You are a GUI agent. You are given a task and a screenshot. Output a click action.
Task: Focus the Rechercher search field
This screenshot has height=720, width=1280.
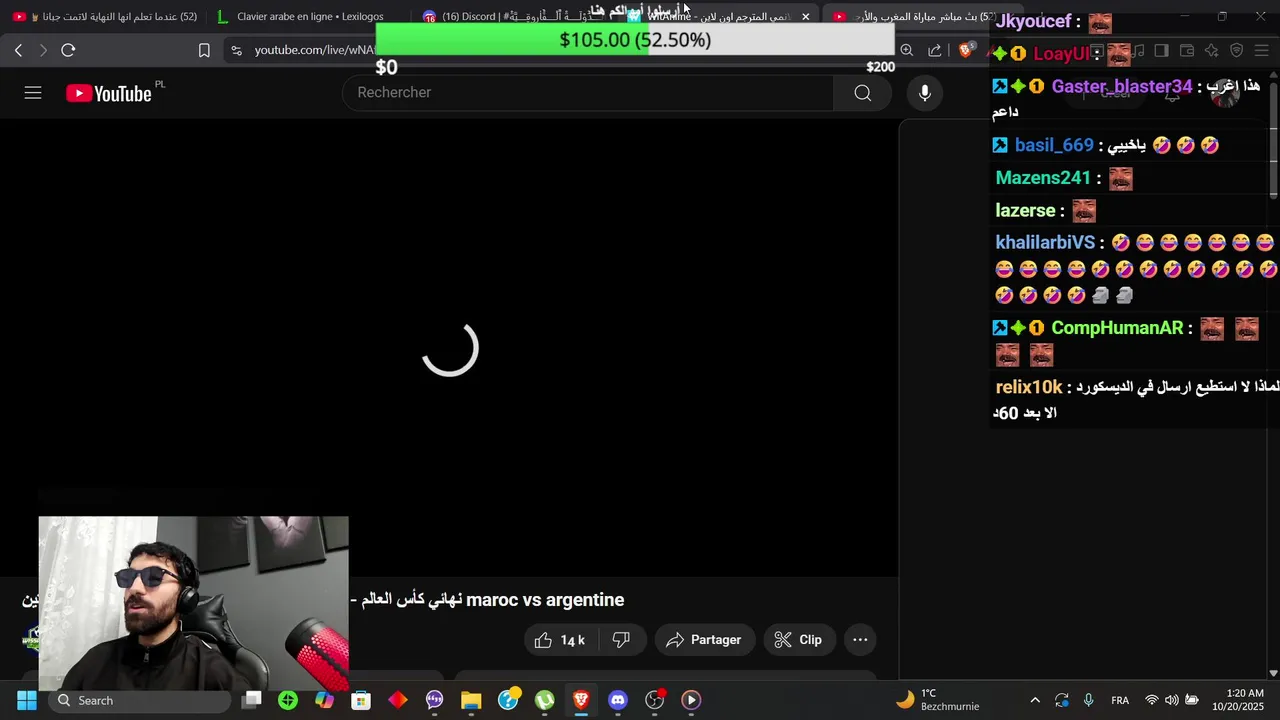tap(590, 93)
